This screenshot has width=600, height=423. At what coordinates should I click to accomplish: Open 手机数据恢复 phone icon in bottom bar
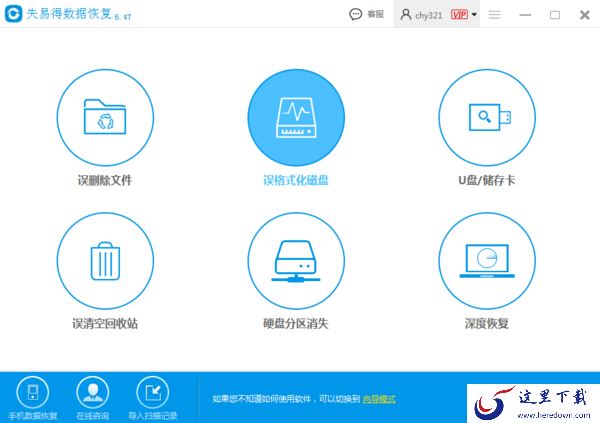pyautogui.click(x=33, y=392)
